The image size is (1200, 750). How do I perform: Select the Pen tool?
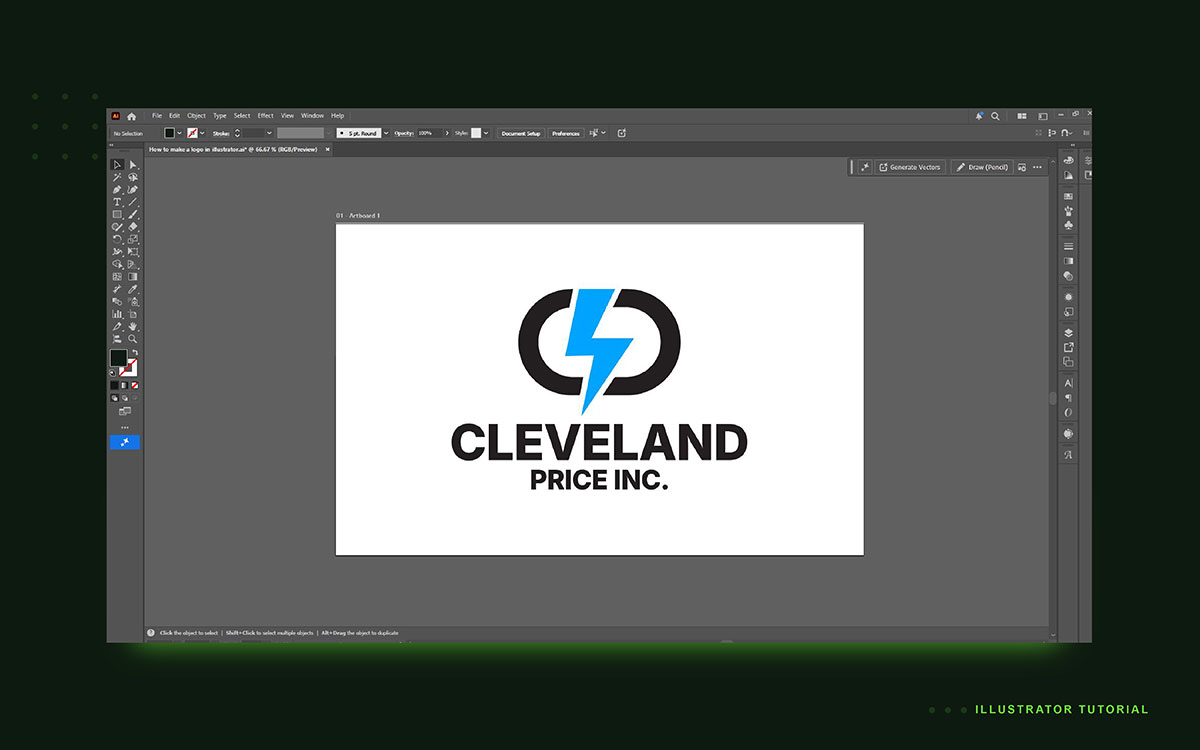pos(117,189)
